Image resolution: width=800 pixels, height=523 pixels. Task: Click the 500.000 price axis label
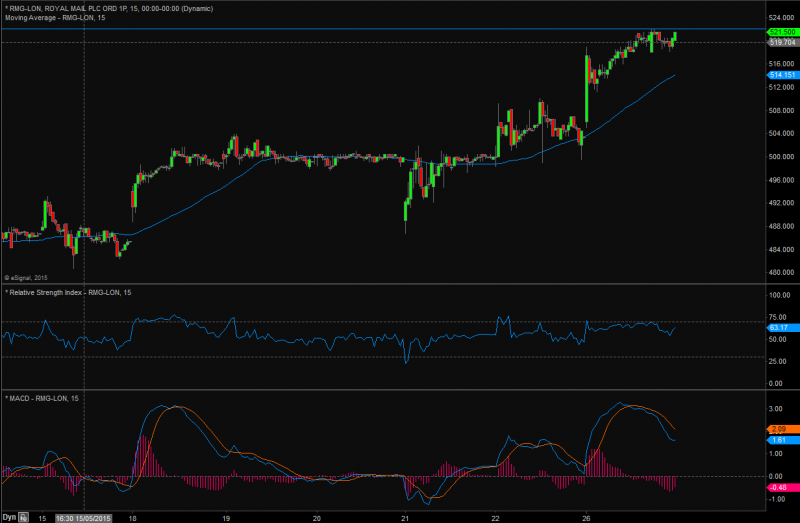click(781, 157)
